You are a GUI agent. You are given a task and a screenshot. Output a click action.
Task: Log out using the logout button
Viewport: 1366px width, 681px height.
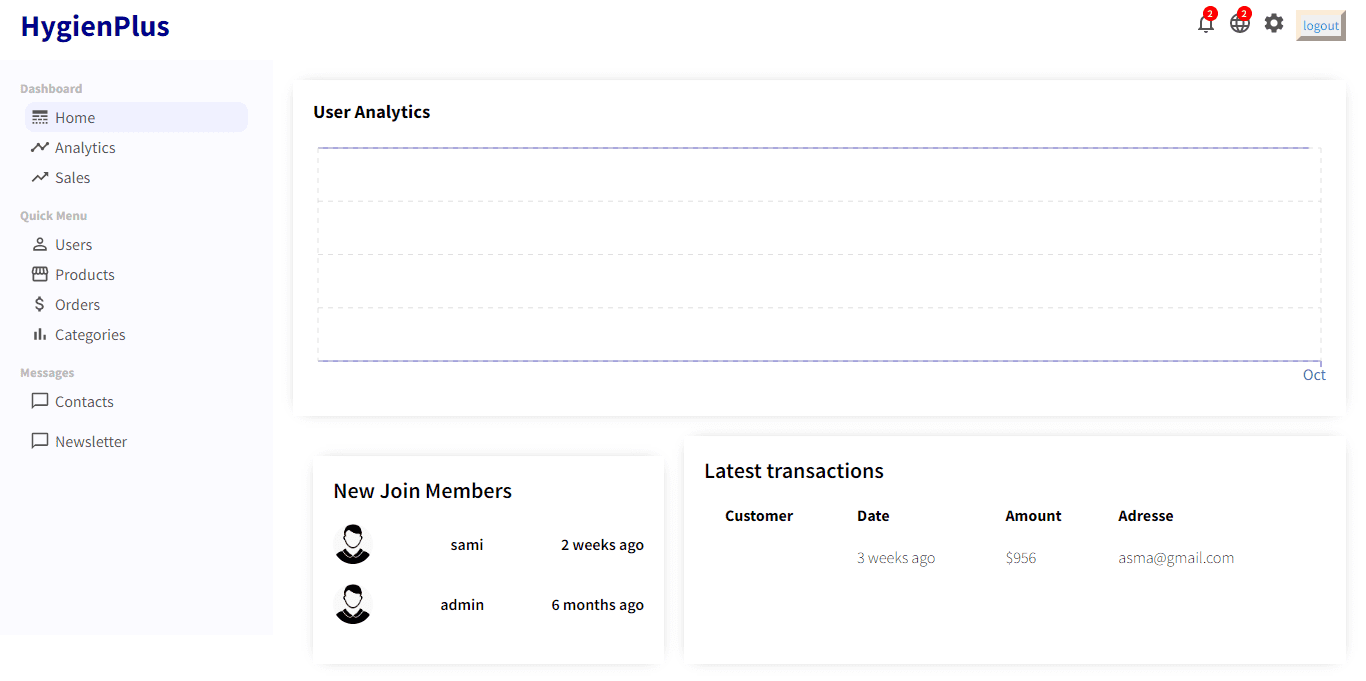(1320, 26)
